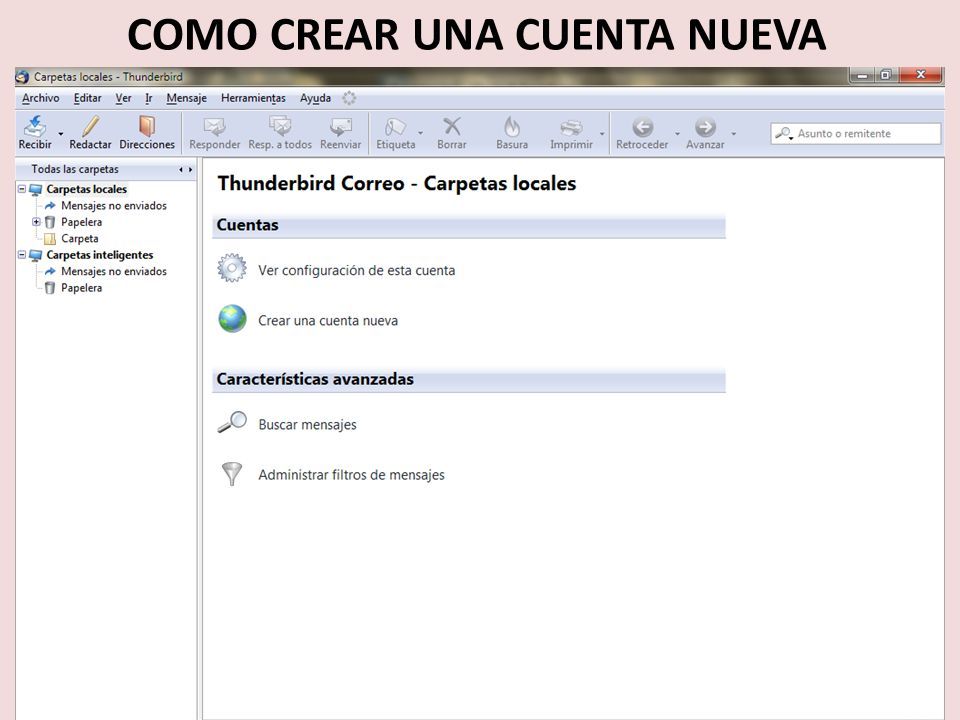The height and width of the screenshot is (720, 960).
Task: Open the Mensaje menu
Action: tap(186, 98)
